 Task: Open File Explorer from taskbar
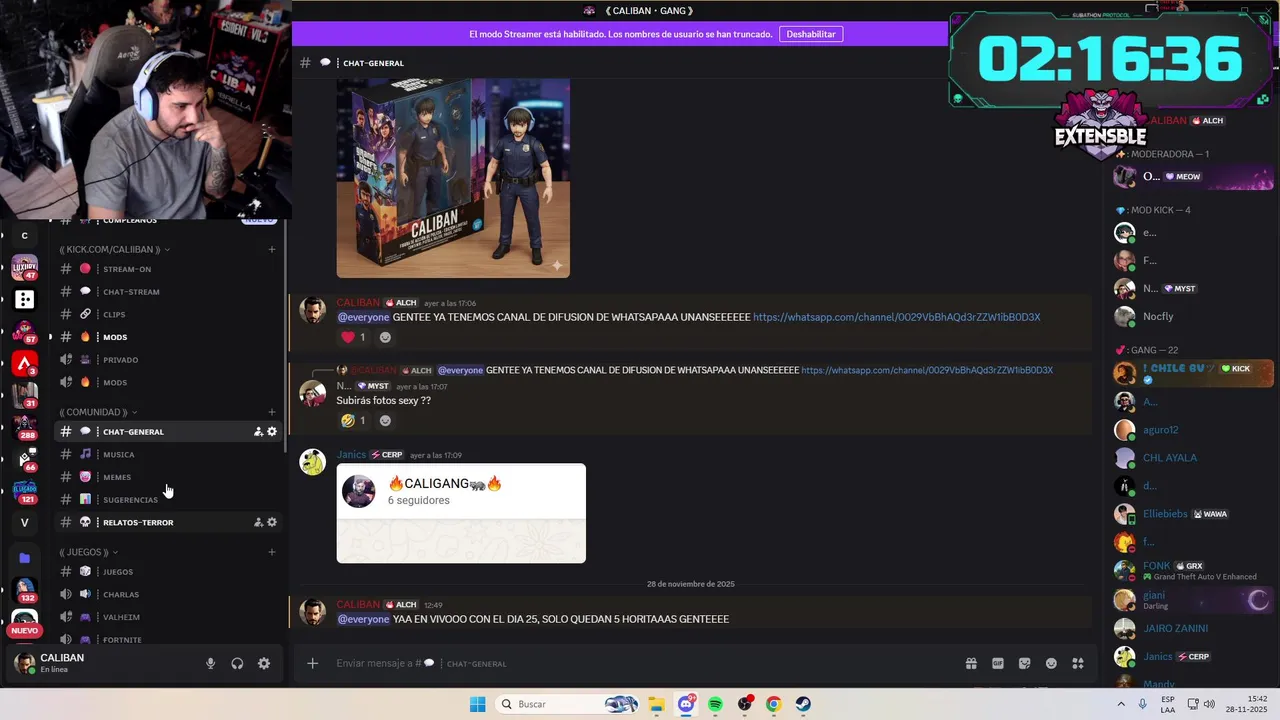pyautogui.click(x=656, y=704)
